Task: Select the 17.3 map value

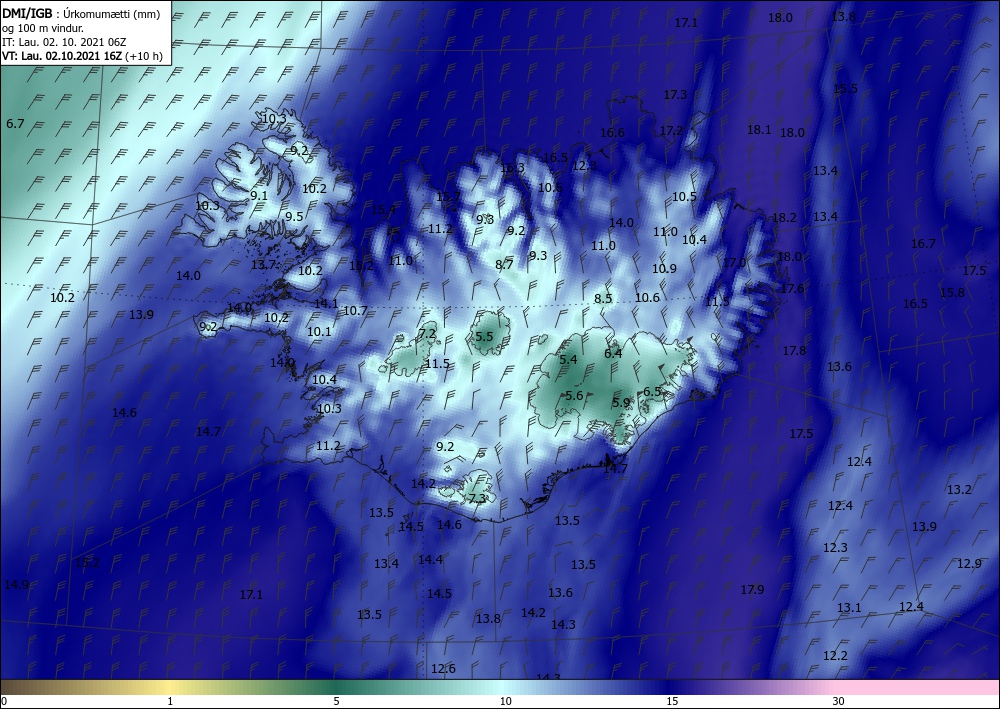Action: coord(675,94)
